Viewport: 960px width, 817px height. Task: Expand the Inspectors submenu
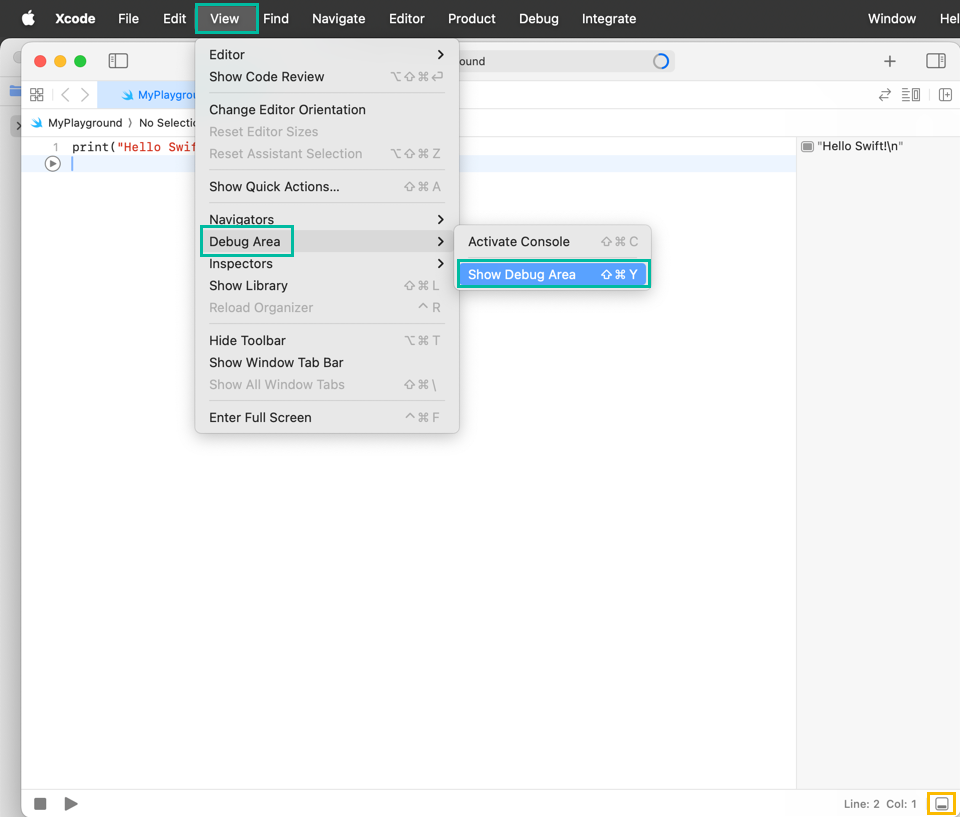click(327, 263)
